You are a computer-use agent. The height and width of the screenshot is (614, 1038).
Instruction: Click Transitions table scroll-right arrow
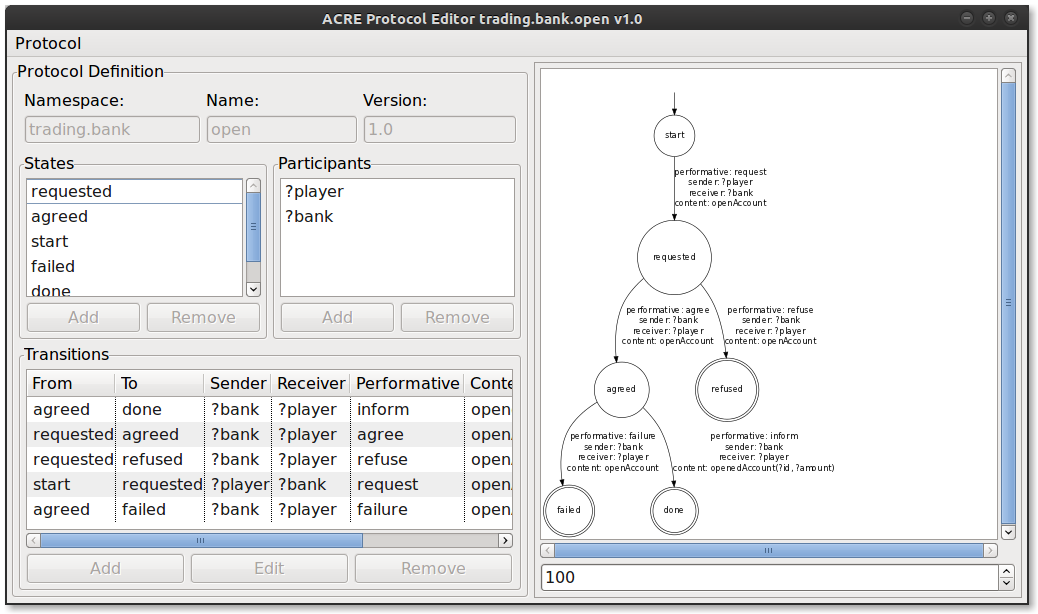(506, 541)
